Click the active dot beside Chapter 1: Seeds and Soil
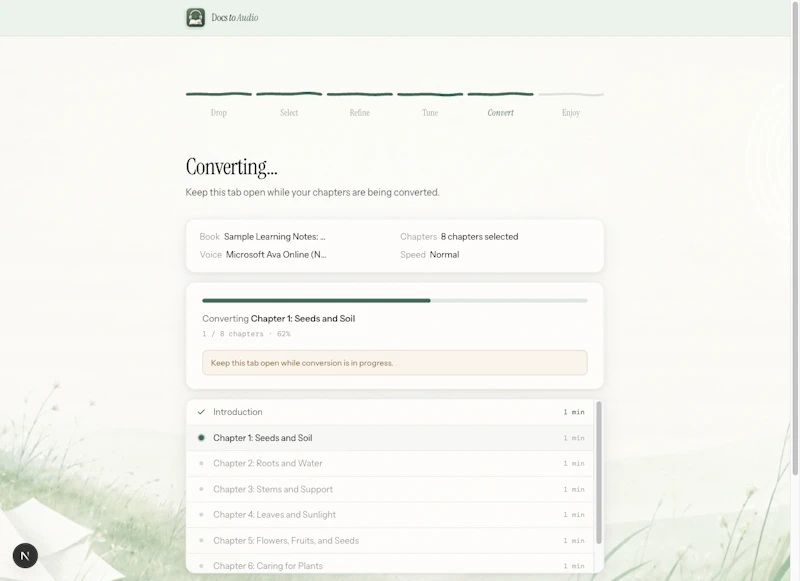This screenshot has height=581, width=800. click(201, 438)
